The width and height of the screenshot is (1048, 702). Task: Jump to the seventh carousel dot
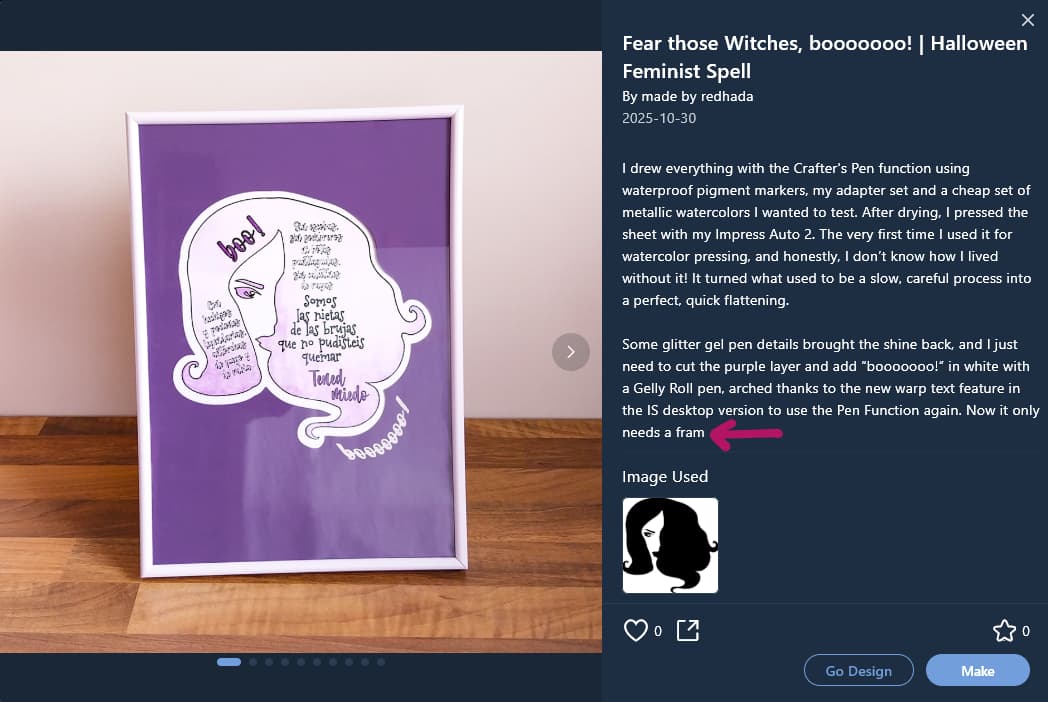333,662
